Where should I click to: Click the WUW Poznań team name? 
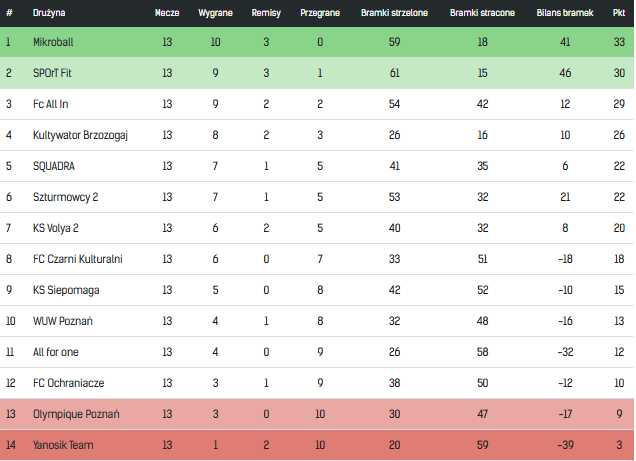click(63, 321)
